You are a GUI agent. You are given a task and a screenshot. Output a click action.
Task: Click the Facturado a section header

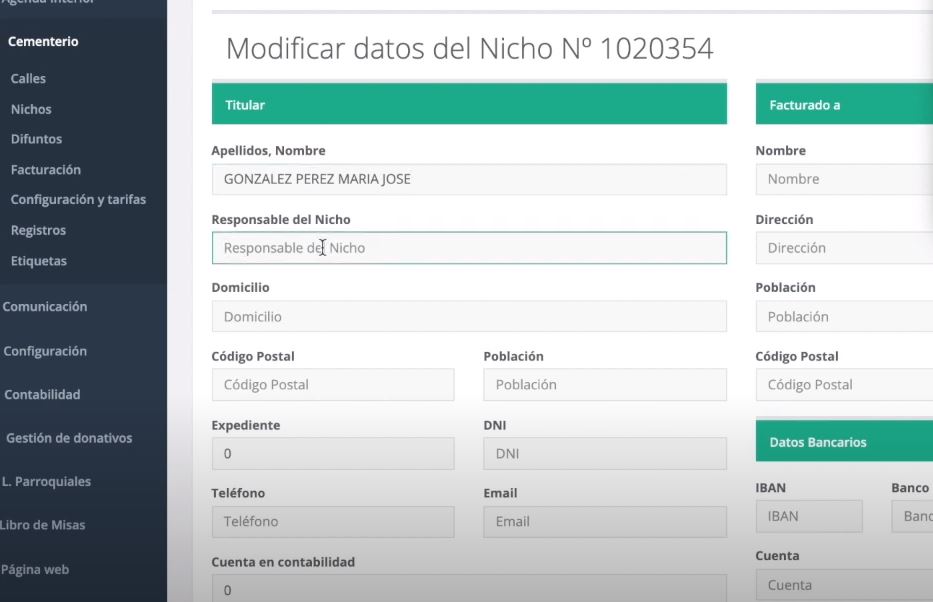pos(844,104)
